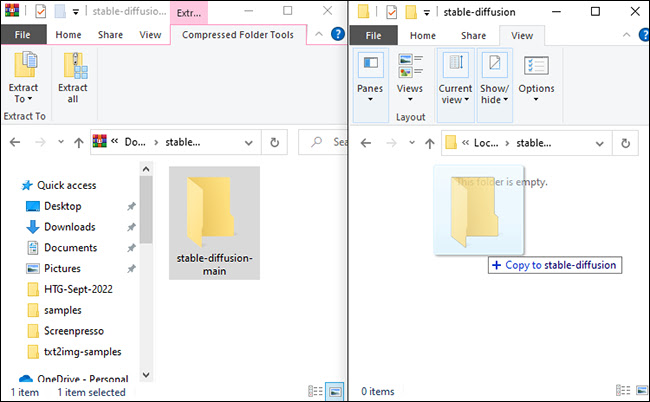Click 'stable...' breadcrumb in left address bar
This screenshot has width=650, height=402.
(183, 142)
